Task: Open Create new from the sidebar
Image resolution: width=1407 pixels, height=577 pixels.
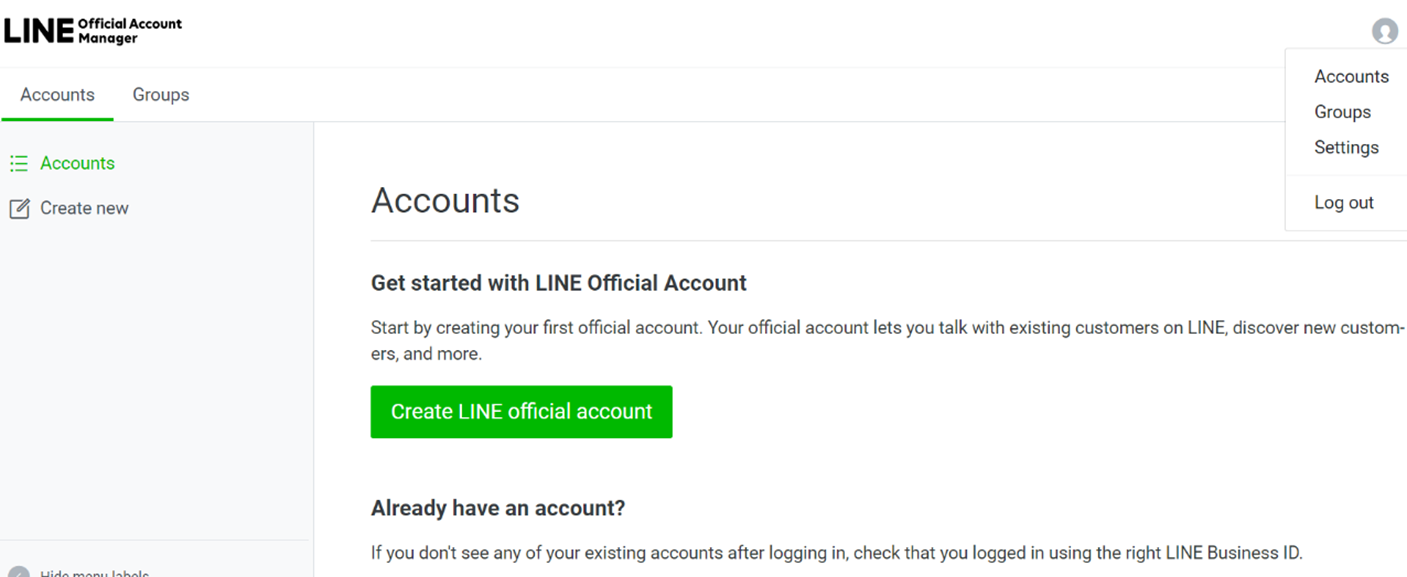Action: pyautogui.click(x=84, y=208)
